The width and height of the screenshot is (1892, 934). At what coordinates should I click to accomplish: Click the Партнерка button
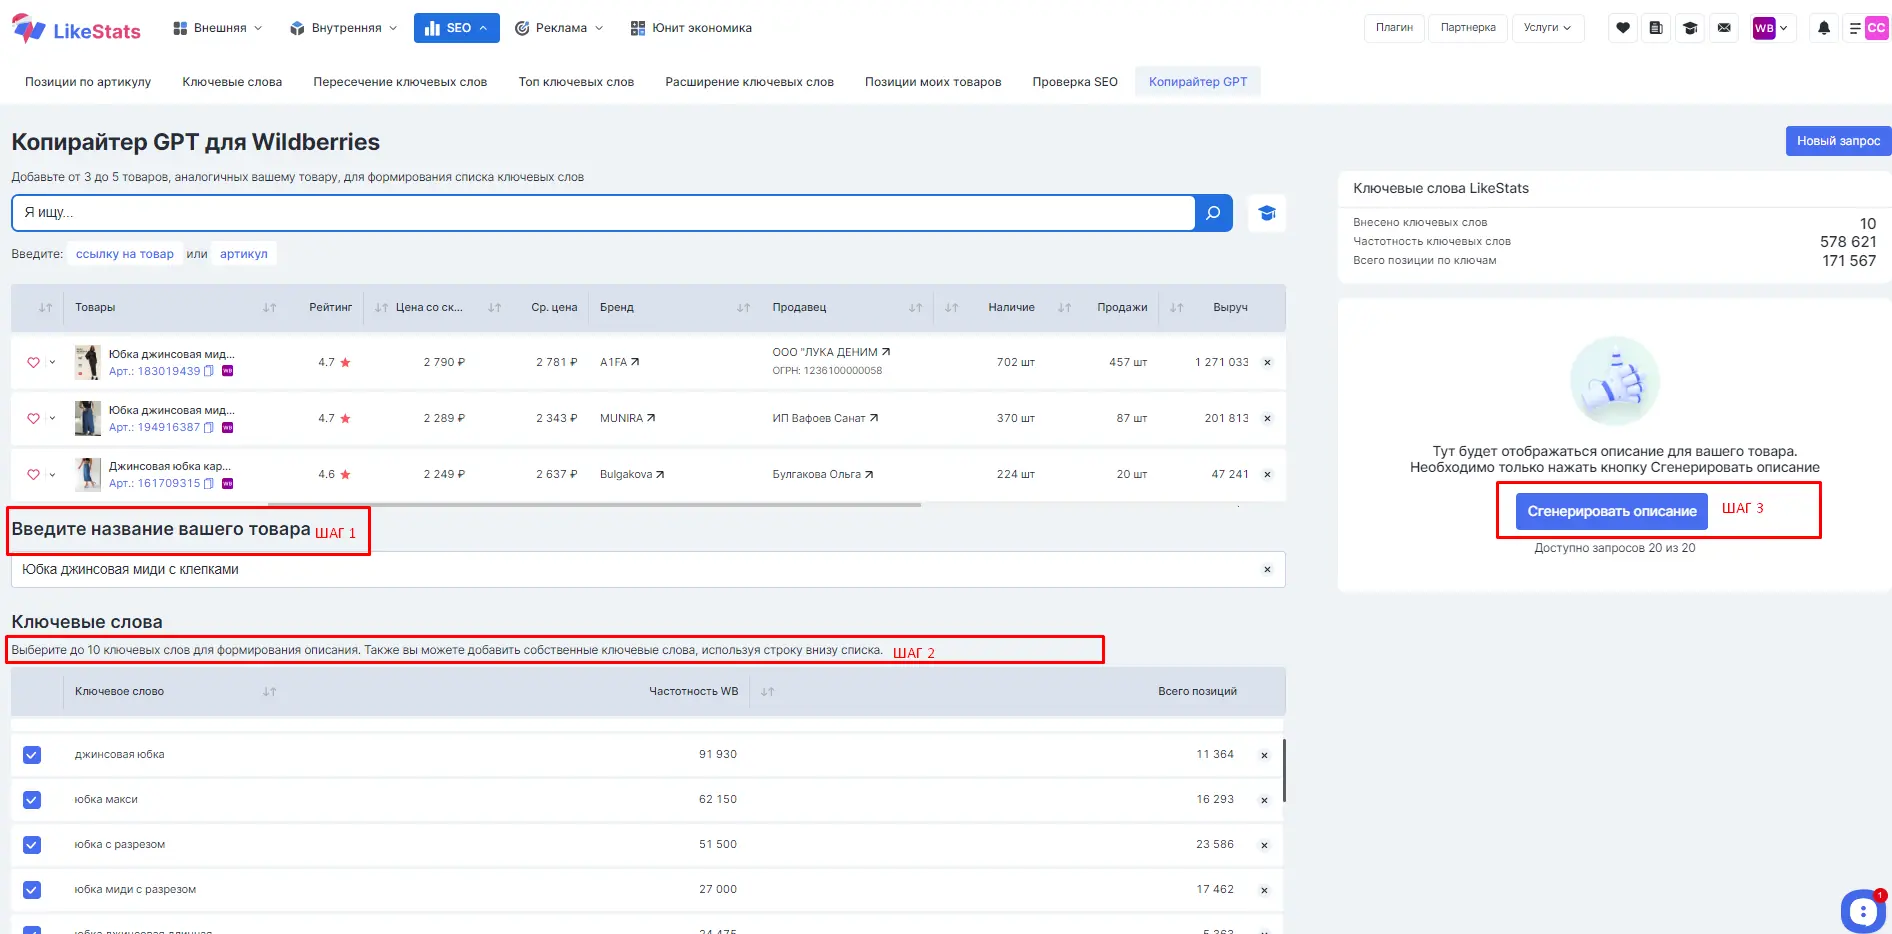(1468, 28)
